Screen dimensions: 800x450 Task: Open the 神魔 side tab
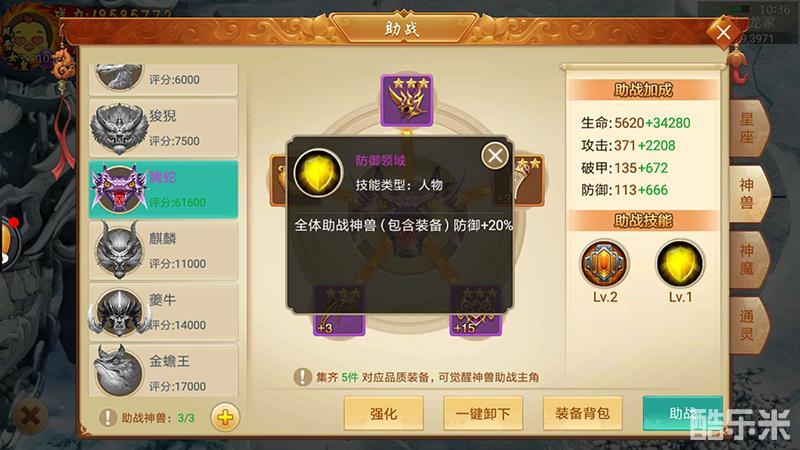tap(747, 259)
